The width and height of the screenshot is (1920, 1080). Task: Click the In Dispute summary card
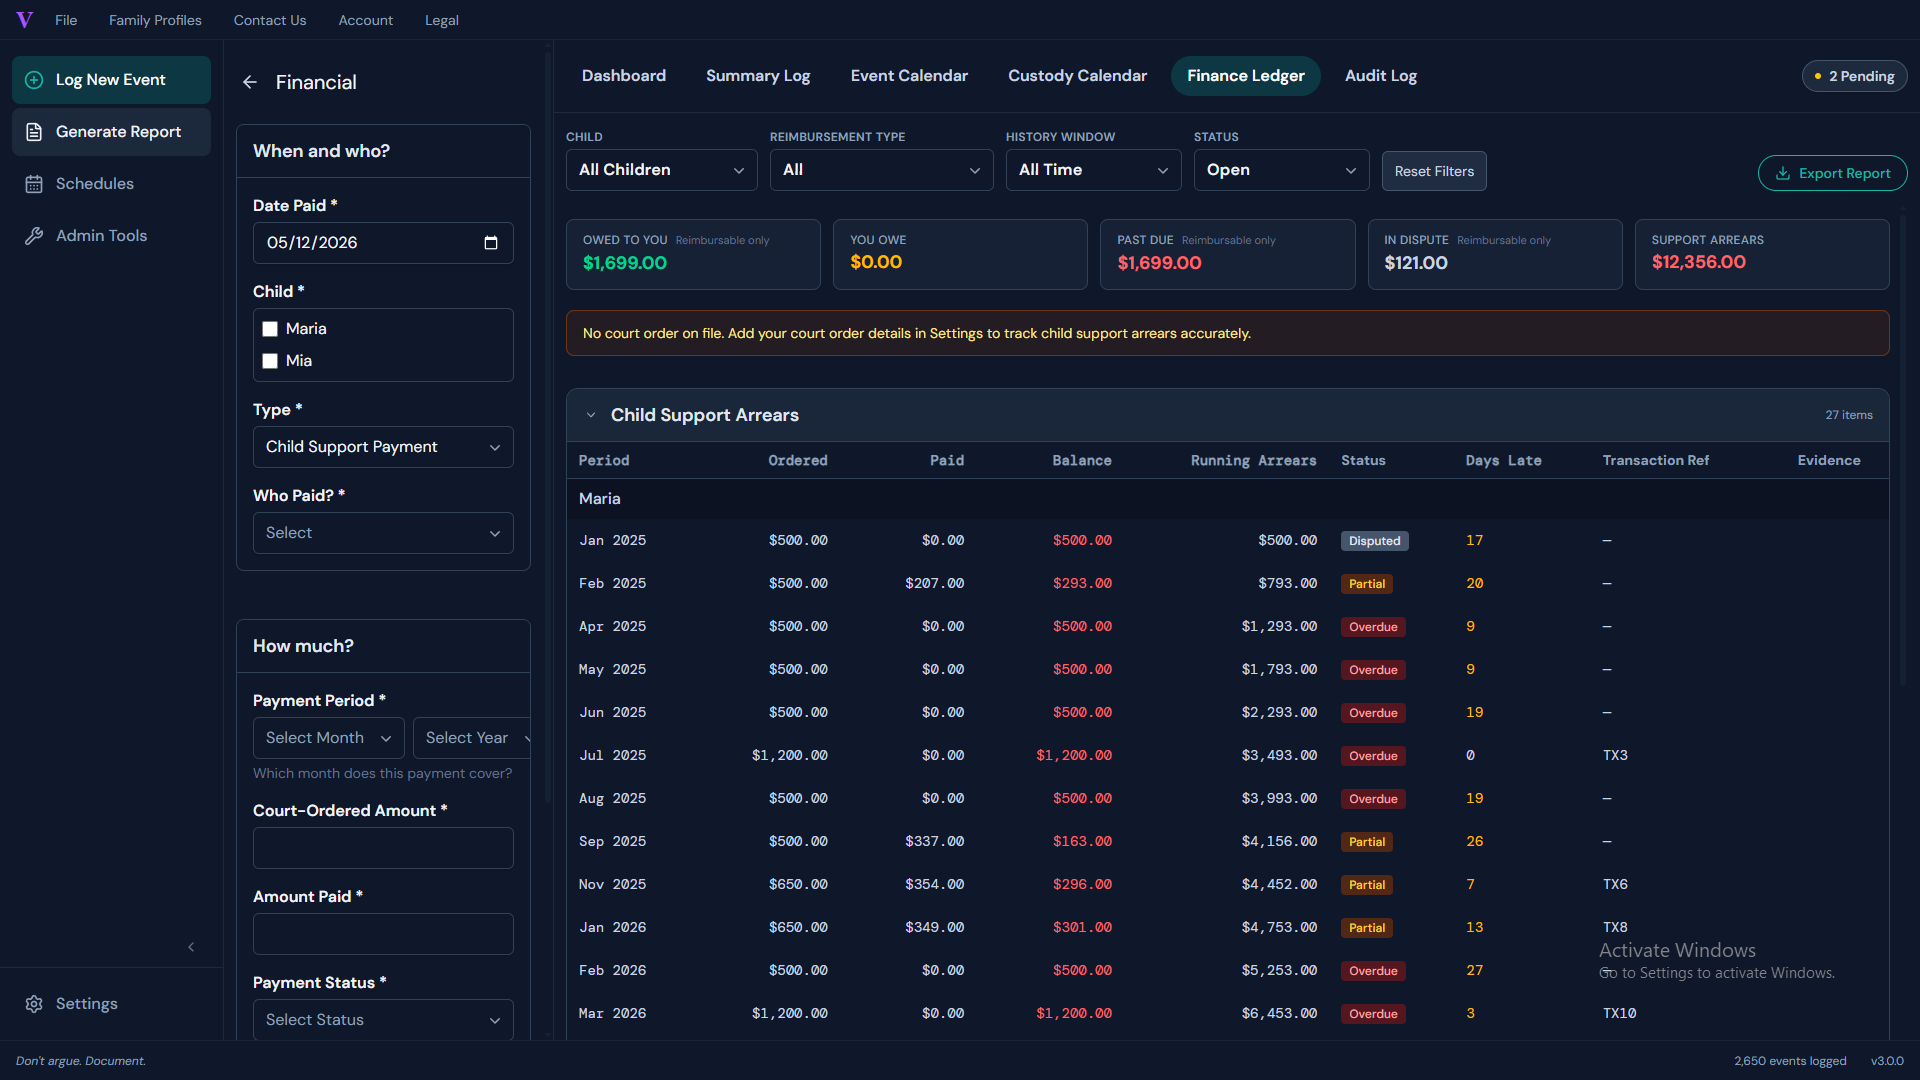[x=1495, y=254]
